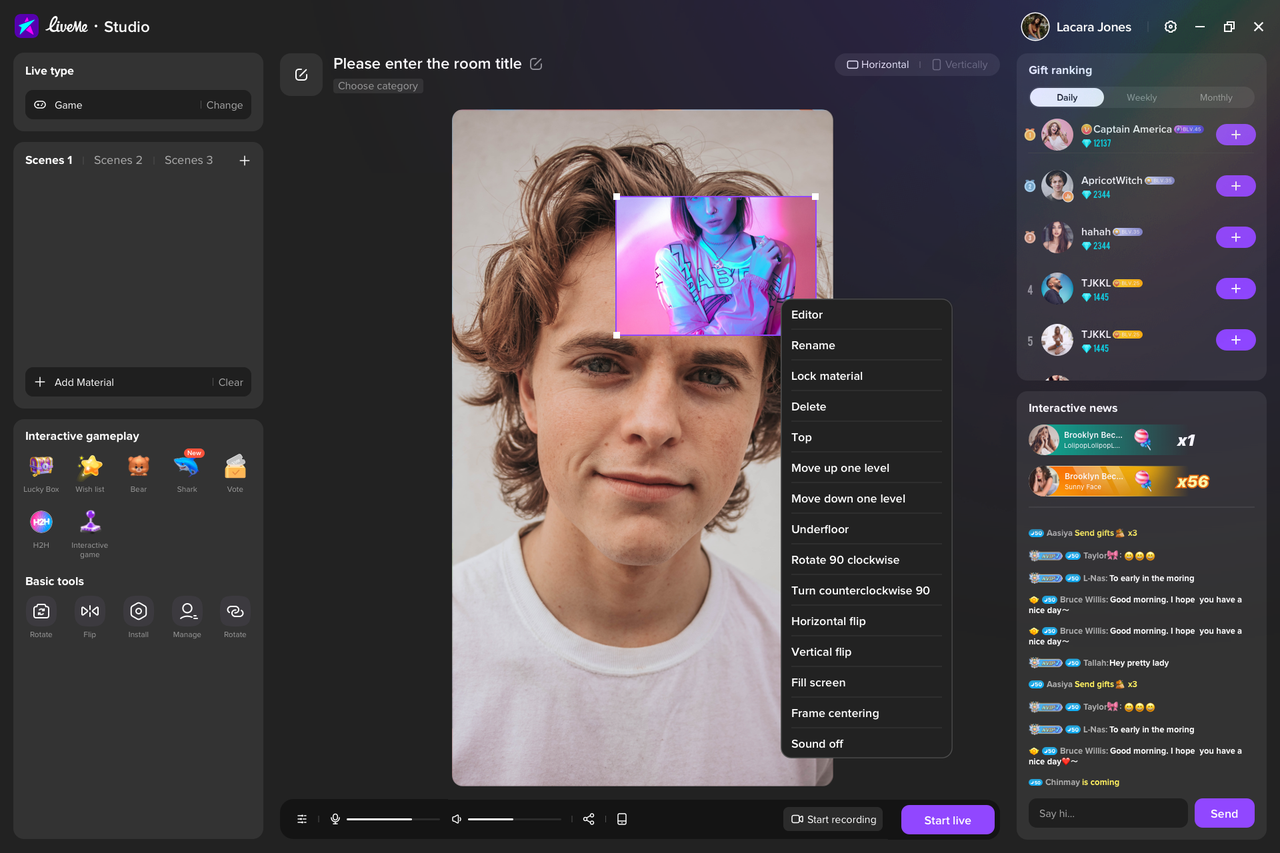Click Start recording

pyautogui.click(x=832, y=818)
